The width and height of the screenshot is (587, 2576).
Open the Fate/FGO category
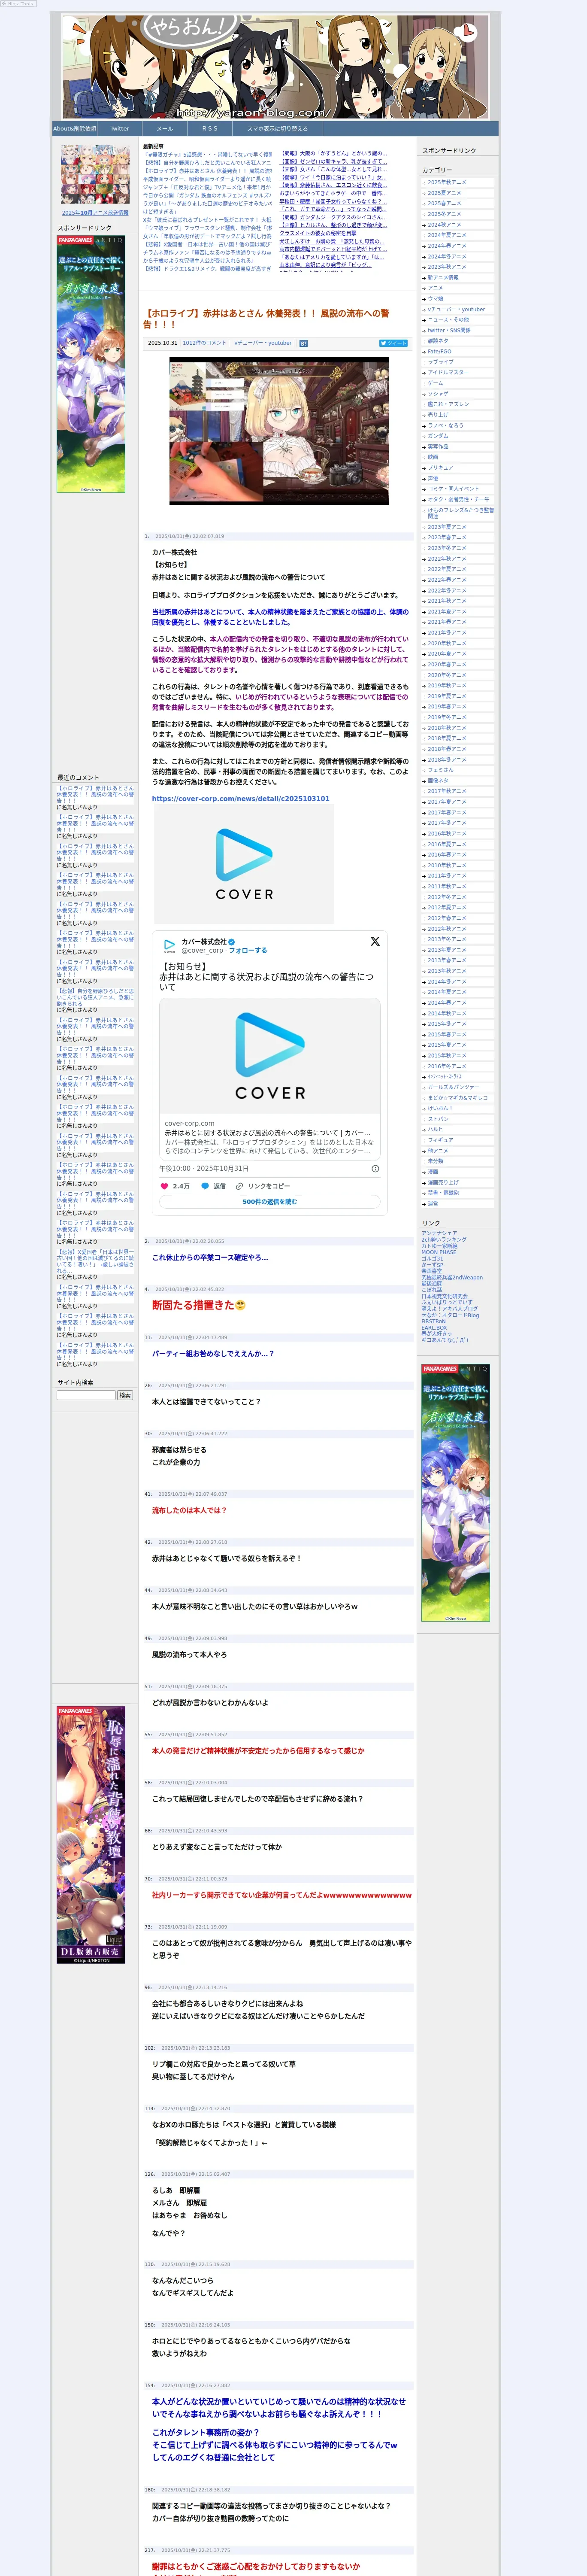pos(440,351)
